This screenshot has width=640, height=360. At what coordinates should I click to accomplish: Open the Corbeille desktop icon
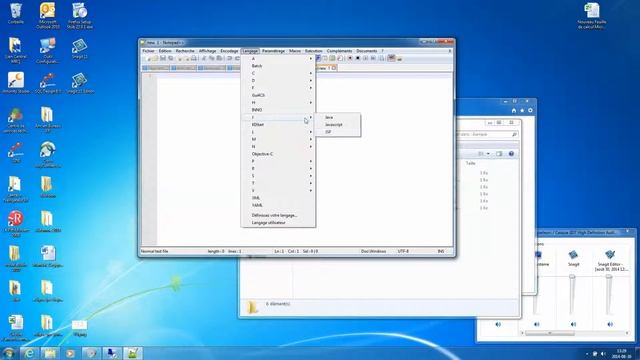tap(16, 13)
